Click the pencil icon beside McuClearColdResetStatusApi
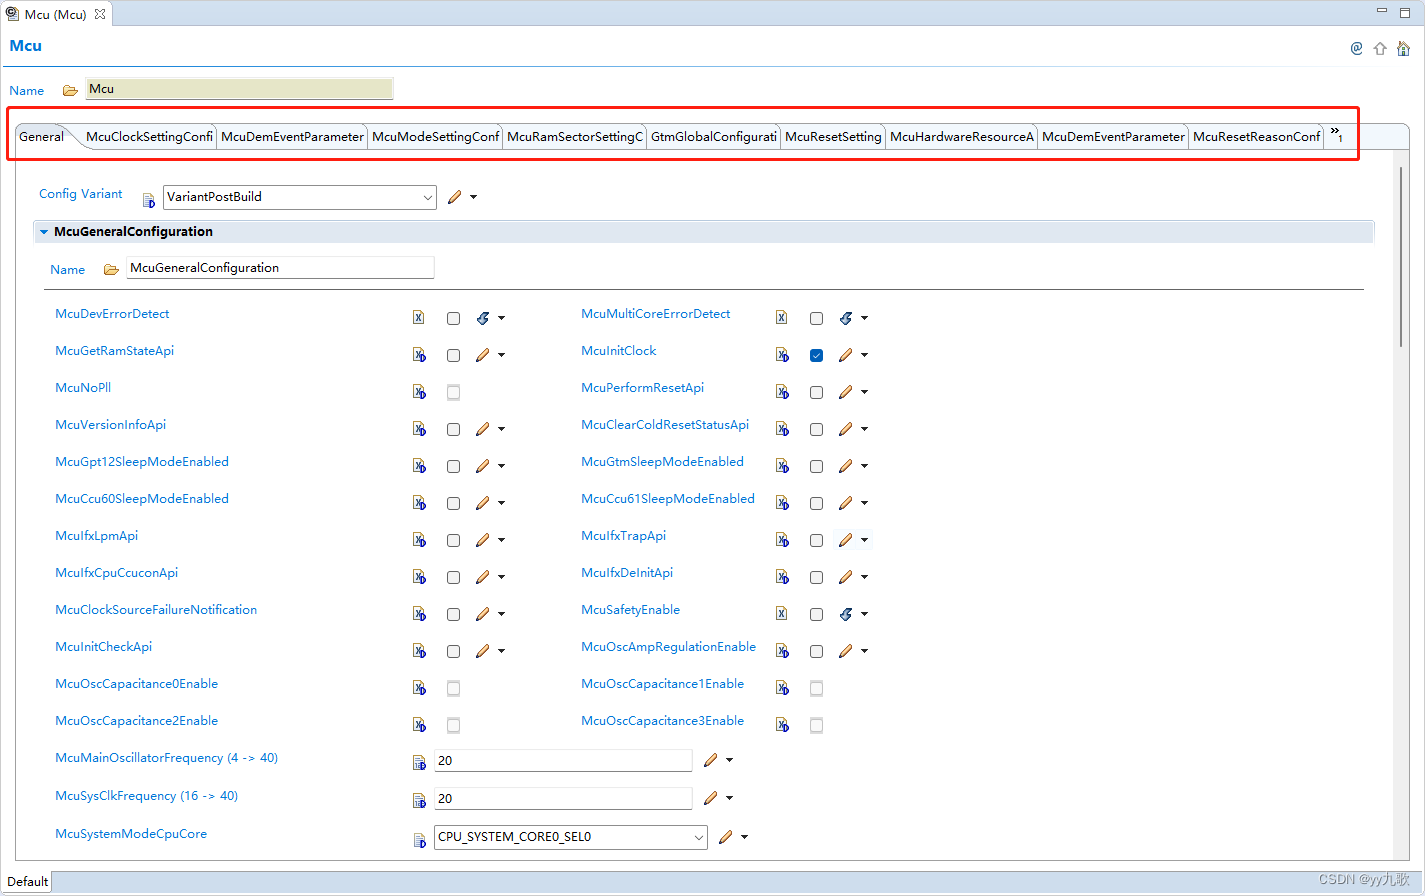 coord(845,429)
